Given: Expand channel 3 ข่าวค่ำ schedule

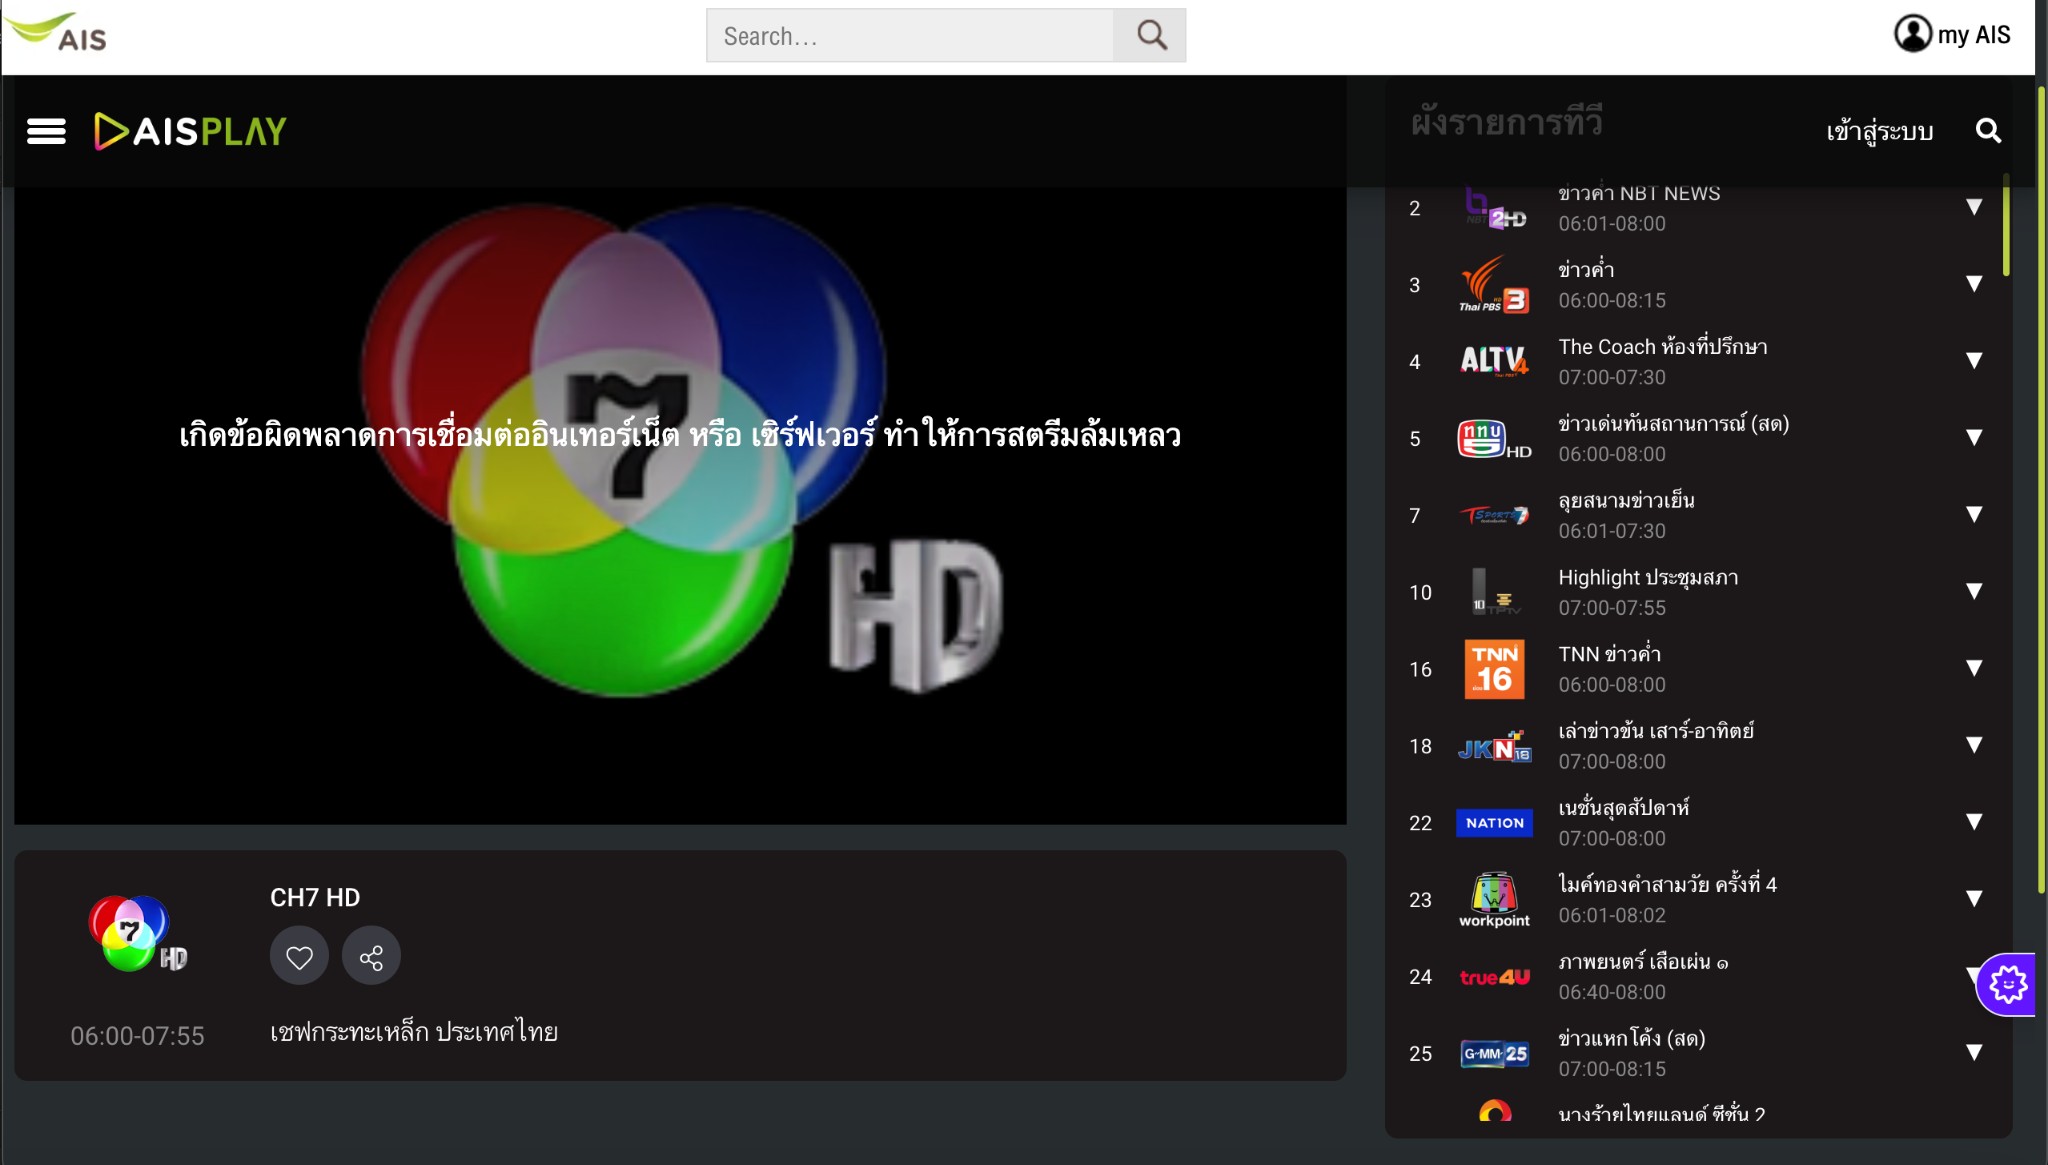Looking at the screenshot, I should 1974,284.
